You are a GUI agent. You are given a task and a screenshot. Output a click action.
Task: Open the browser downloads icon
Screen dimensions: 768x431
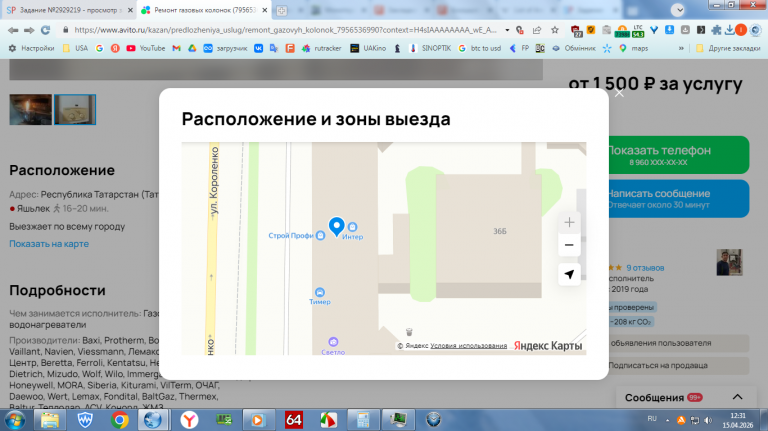729,30
